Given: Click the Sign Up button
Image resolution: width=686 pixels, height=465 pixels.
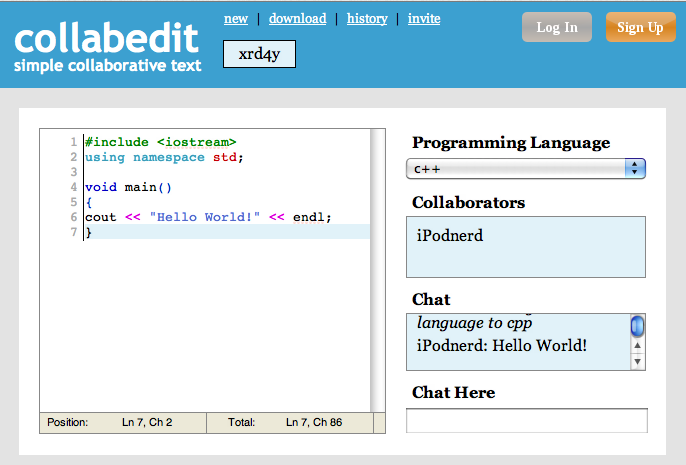Looking at the screenshot, I should 640,27.
